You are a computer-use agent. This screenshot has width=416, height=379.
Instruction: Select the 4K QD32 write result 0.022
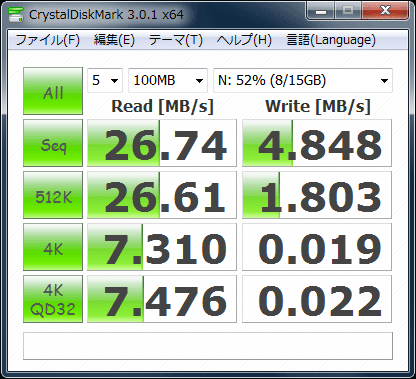pyautogui.click(x=317, y=299)
